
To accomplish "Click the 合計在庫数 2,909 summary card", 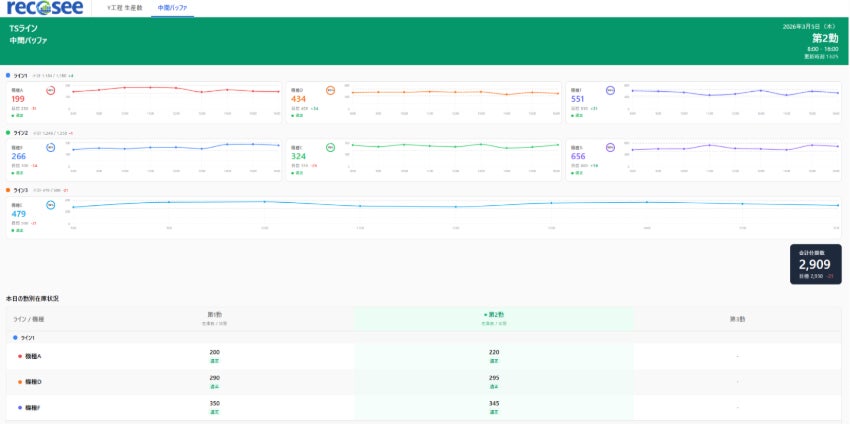I will 815,264.
